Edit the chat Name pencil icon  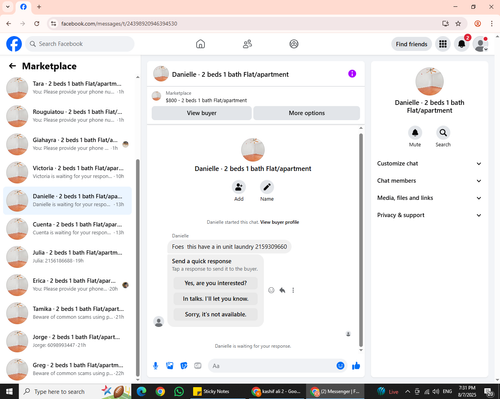pos(267,187)
